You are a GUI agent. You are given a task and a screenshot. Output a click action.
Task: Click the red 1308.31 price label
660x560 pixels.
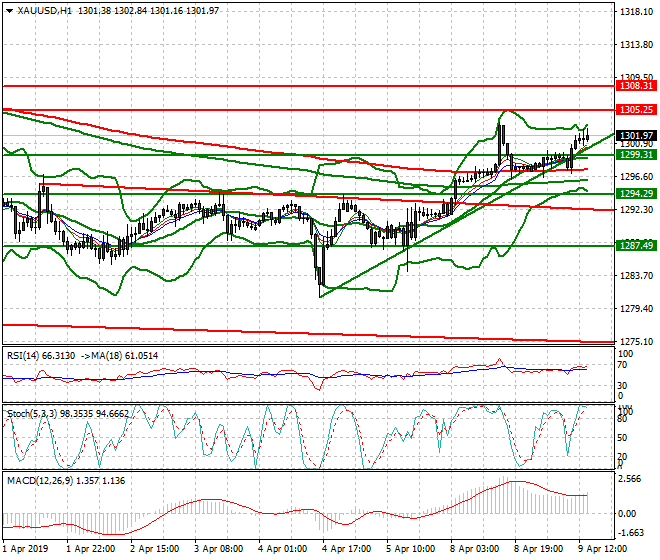coord(636,86)
